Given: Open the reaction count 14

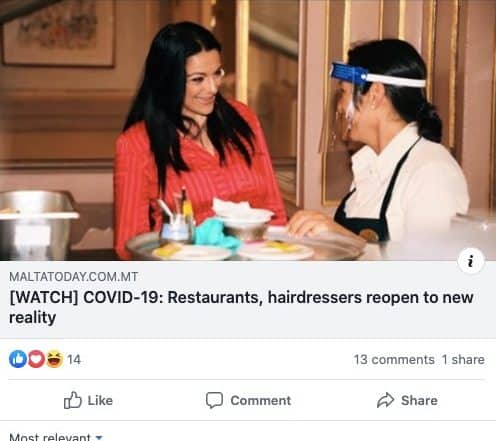Looking at the screenshot, I should point(74,360).
